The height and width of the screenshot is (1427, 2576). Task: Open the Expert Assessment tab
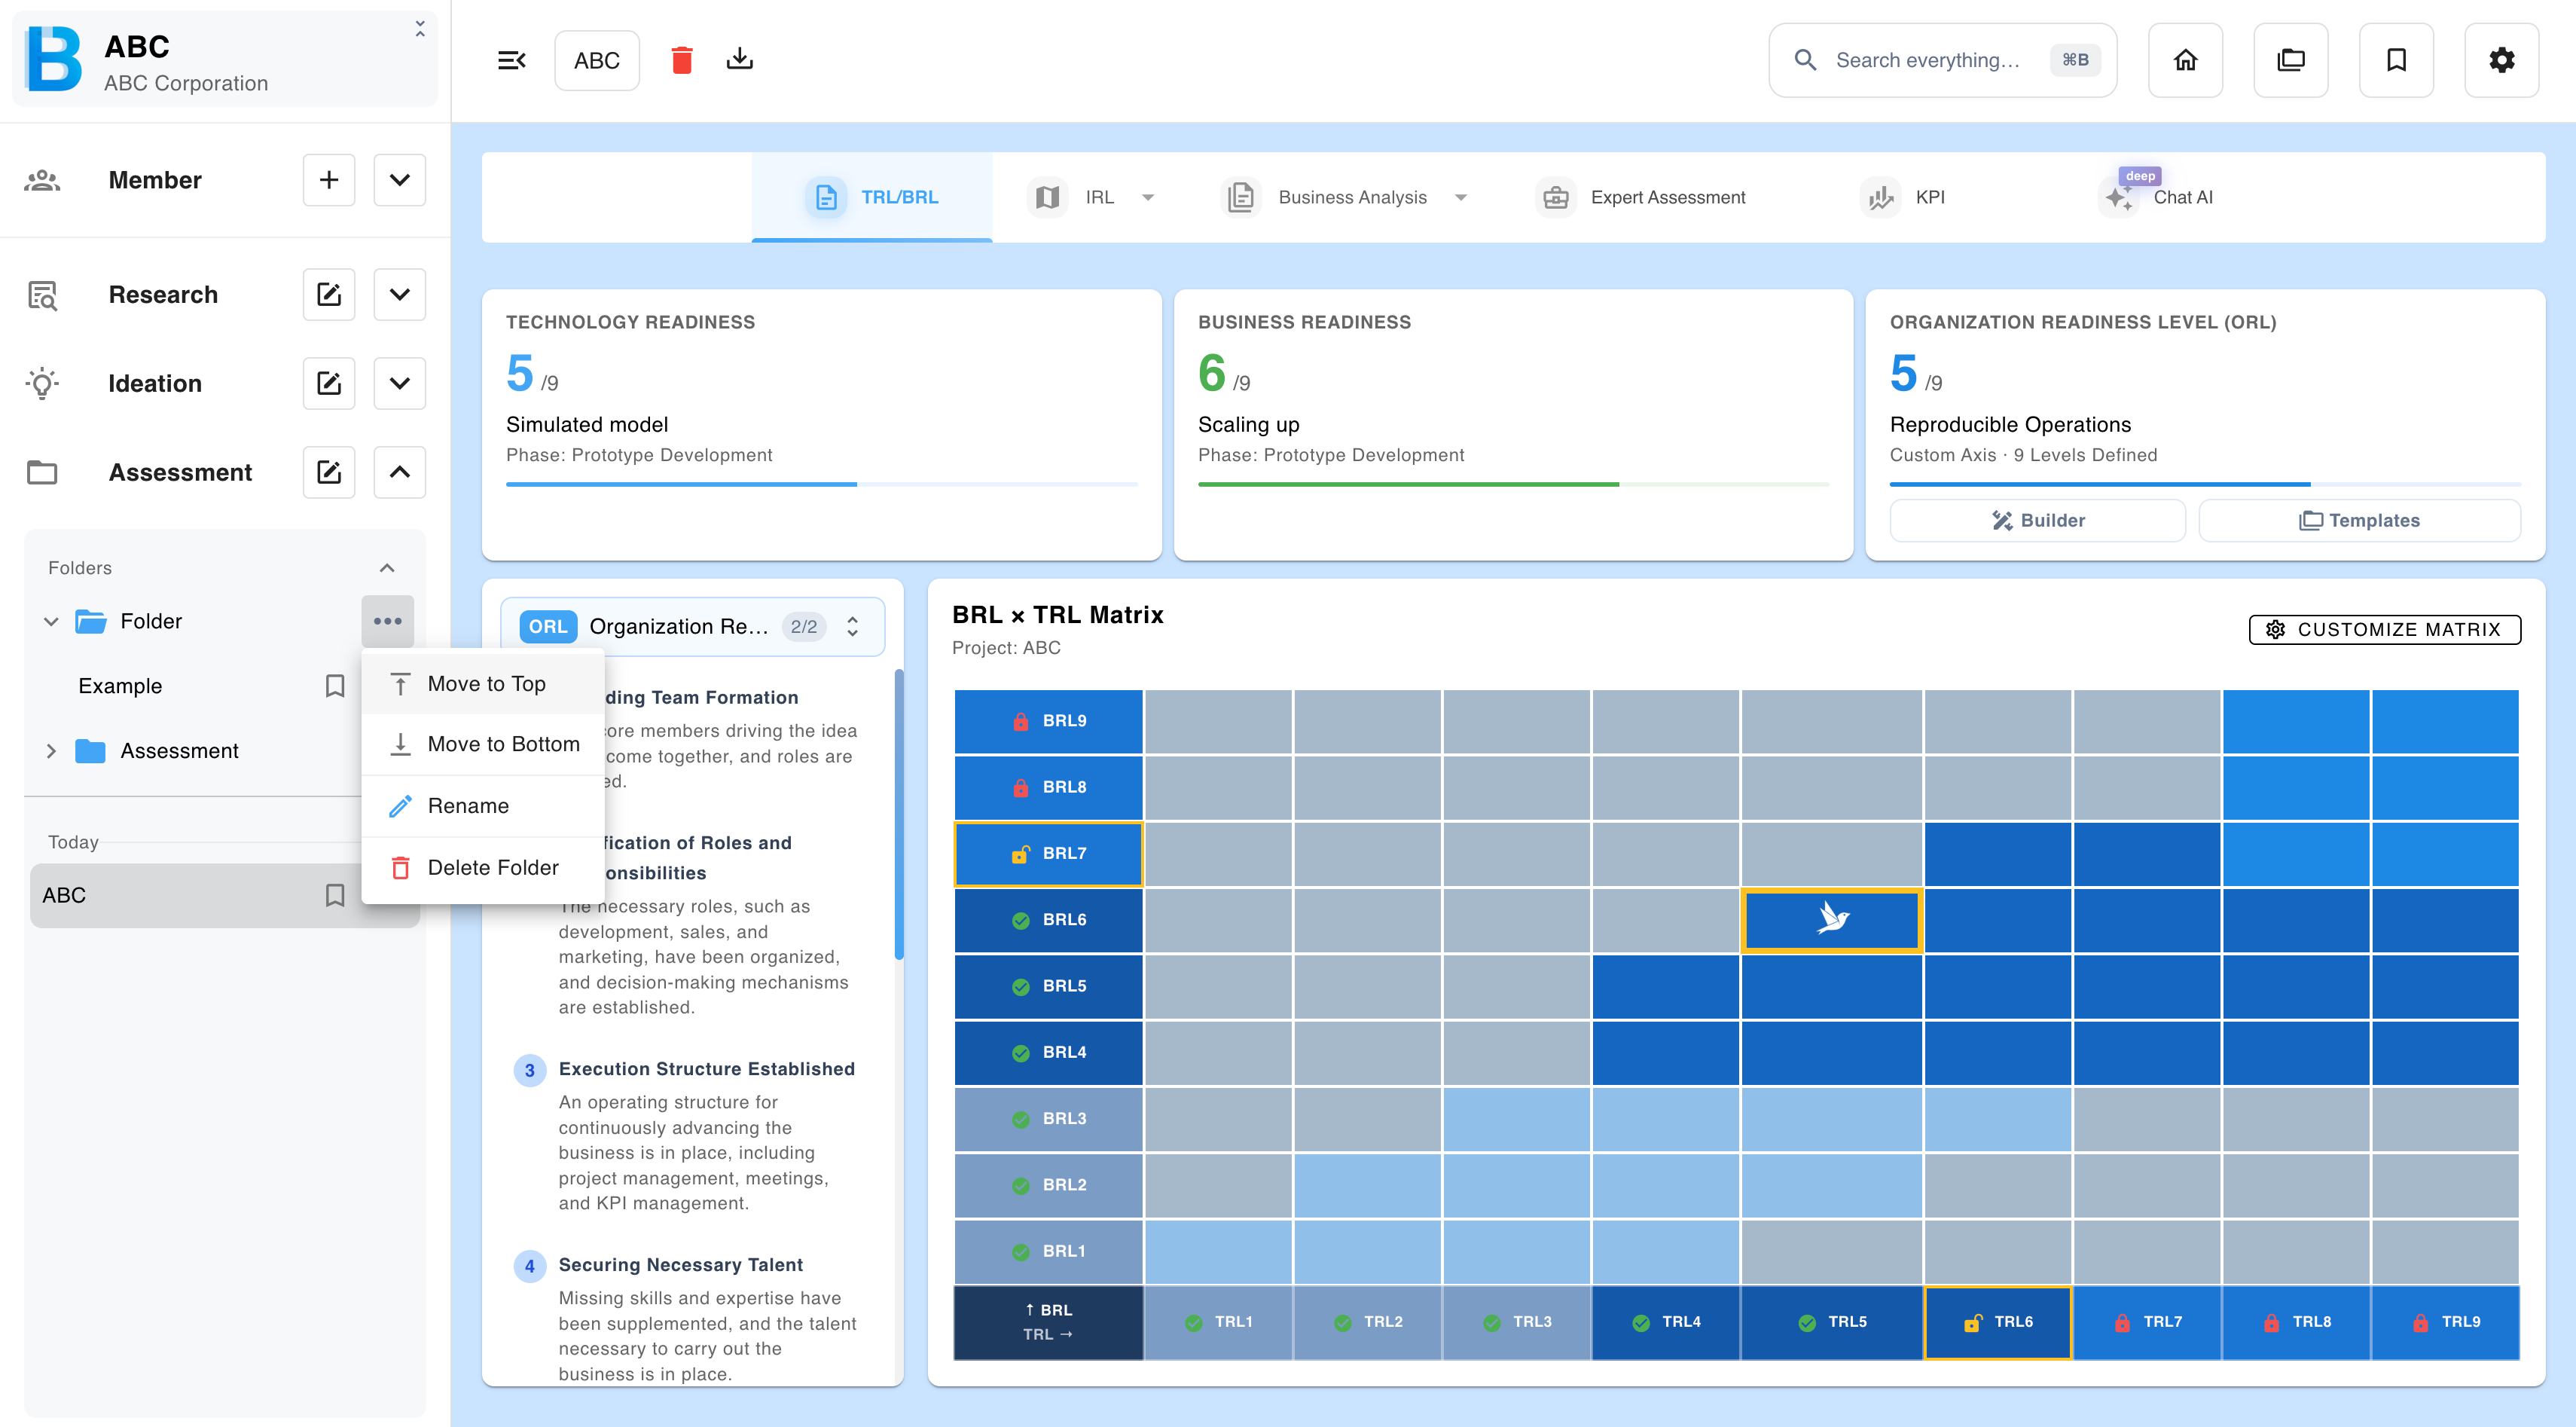(x=1641, y=197)
